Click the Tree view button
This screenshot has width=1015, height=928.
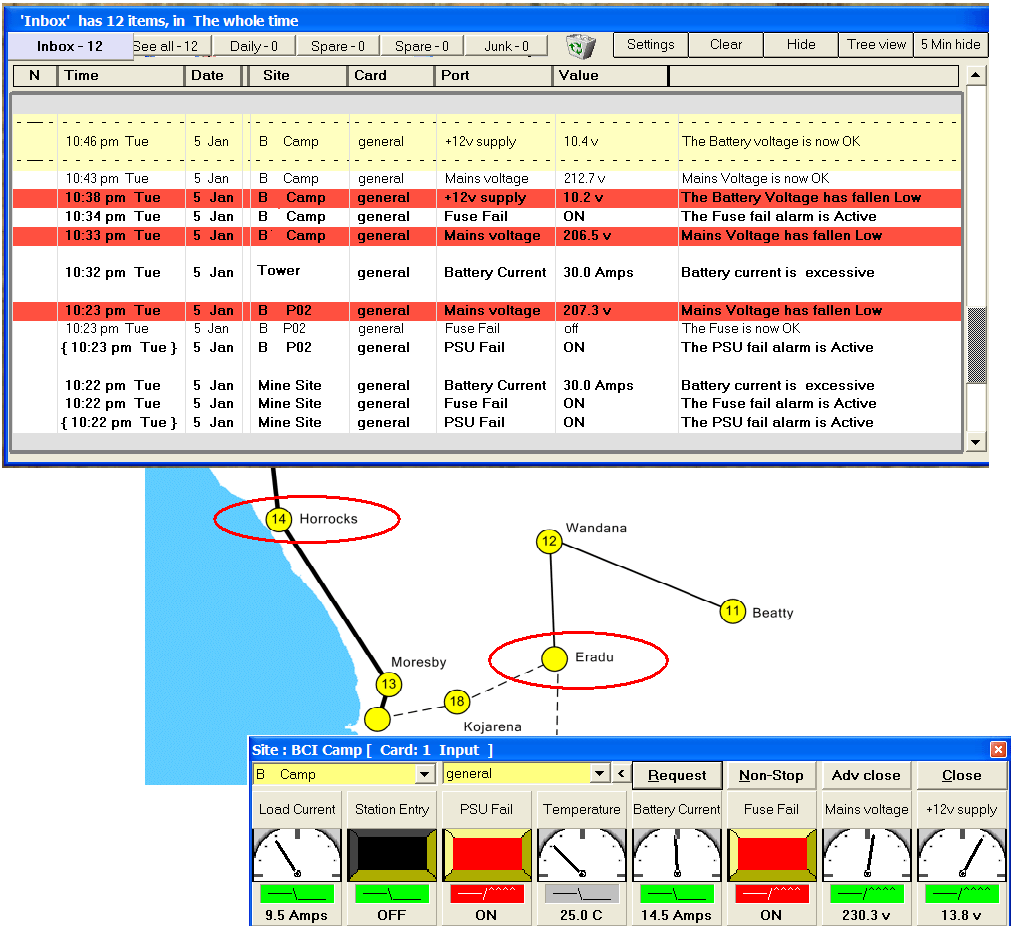tap(876, 45)
